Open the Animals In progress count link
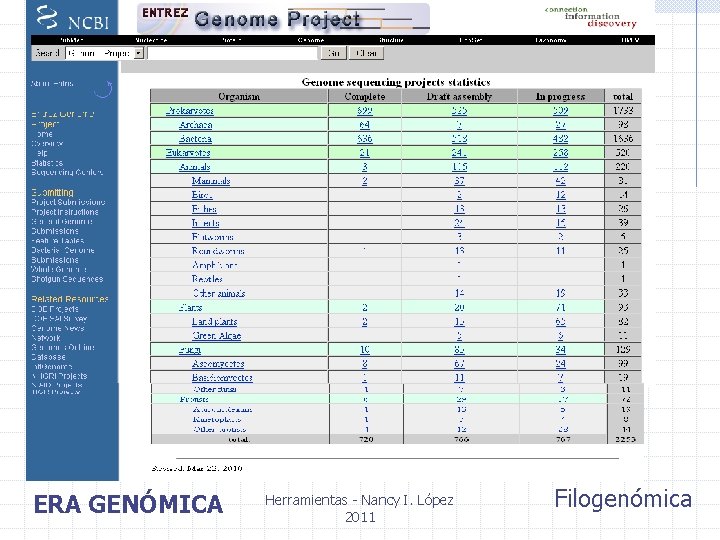 (x=560, y=167)
